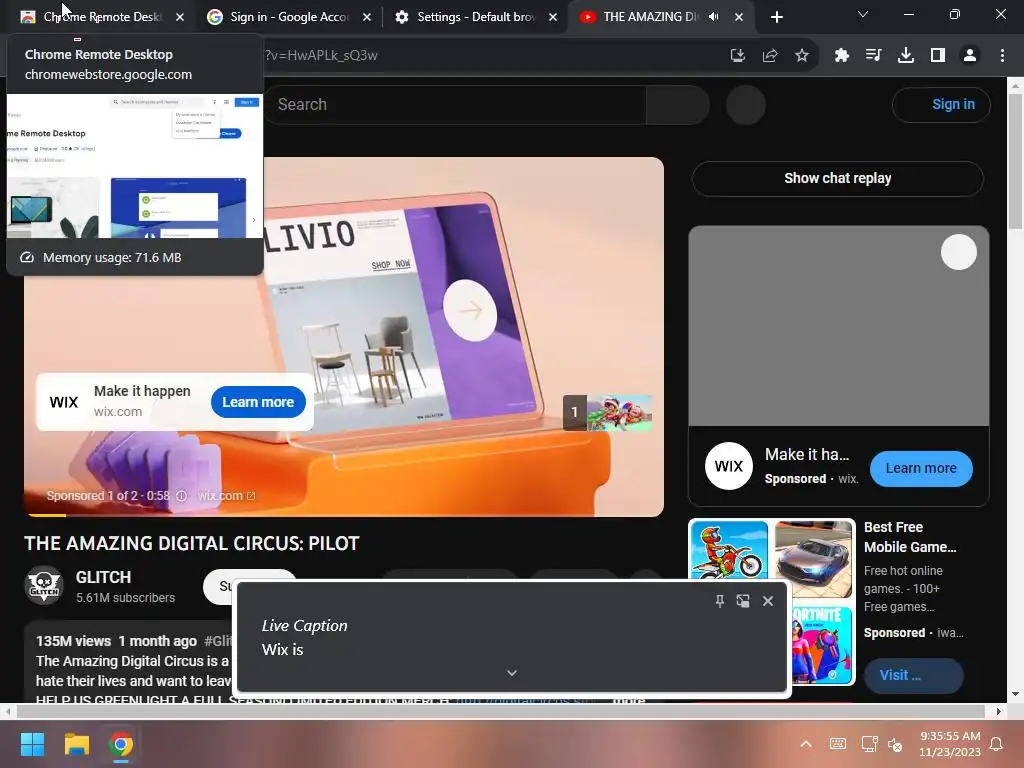The image size is (1024, 768).
Task: Click the arrow circle in ad video
Action: click(x=470, y=311)
